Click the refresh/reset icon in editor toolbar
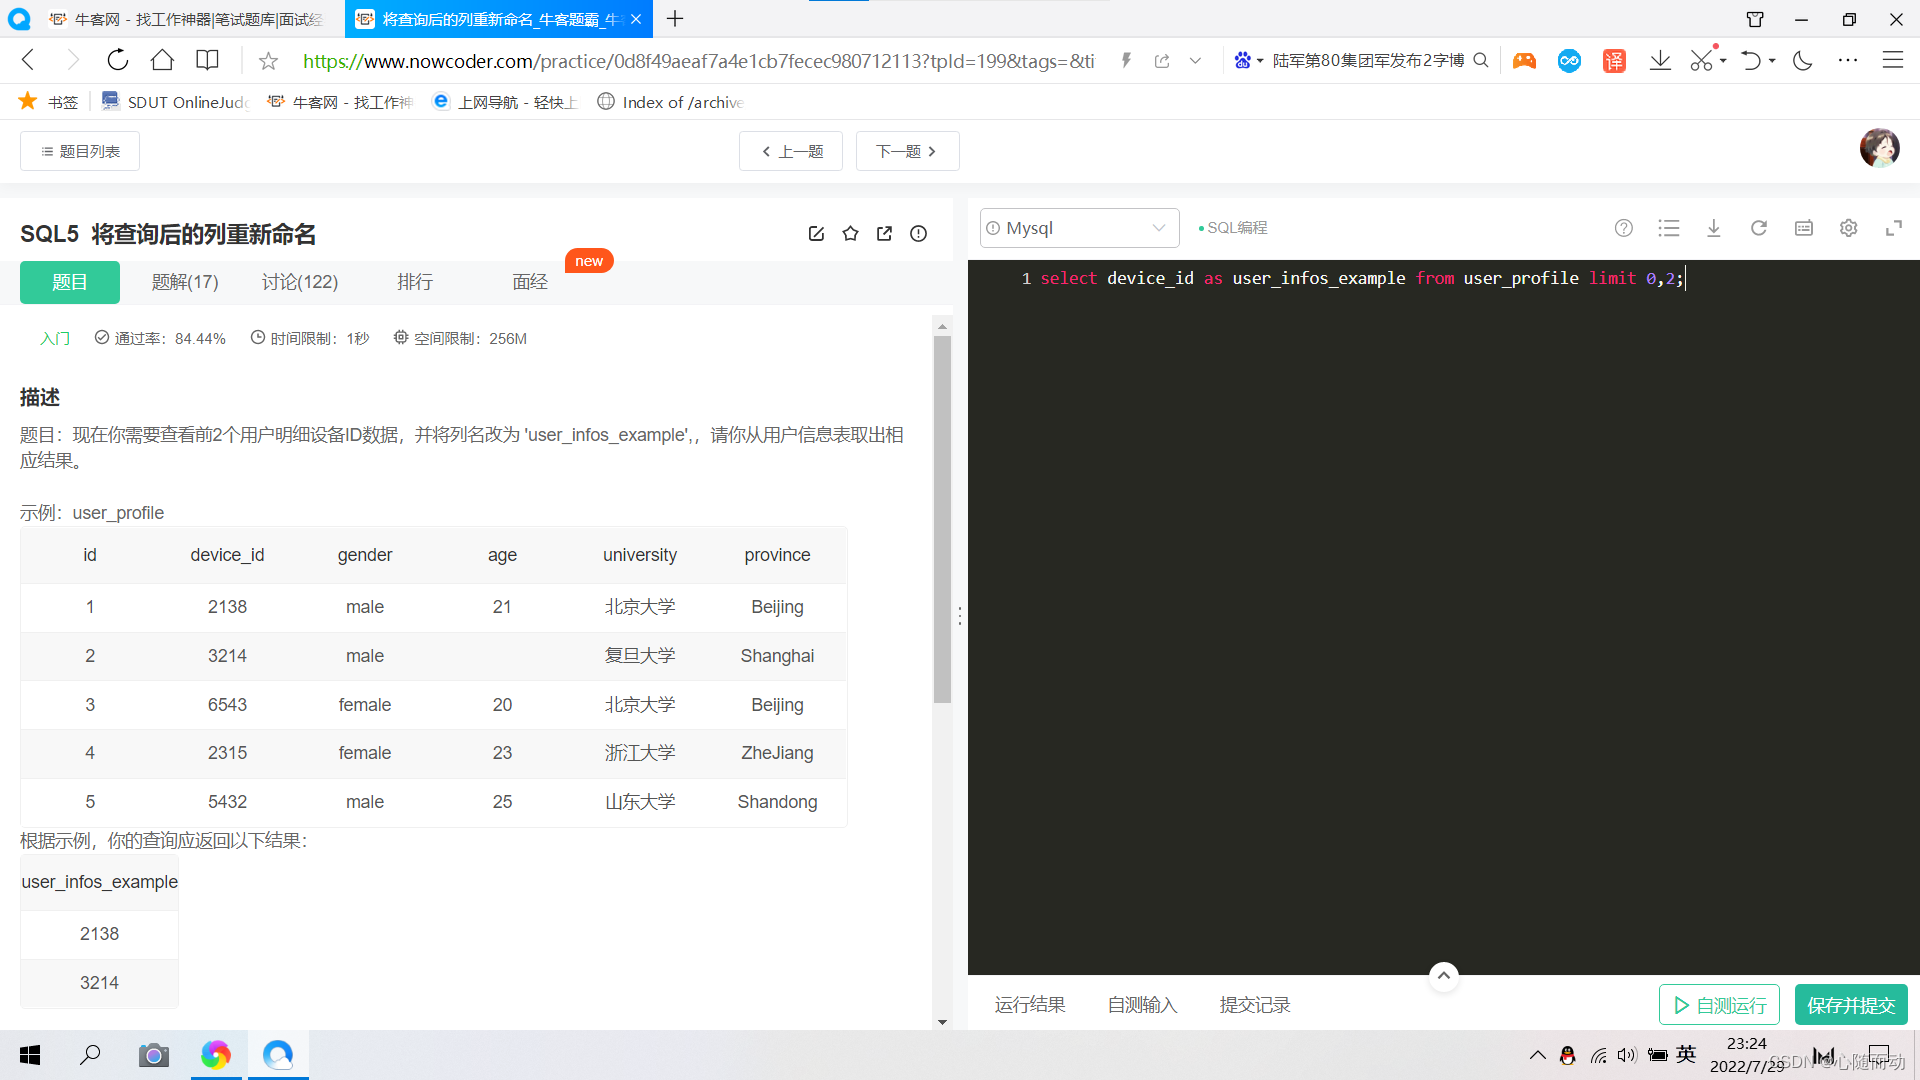Image resolution: width=1920 pixels, height=1080 pixels. point(1759,227)
